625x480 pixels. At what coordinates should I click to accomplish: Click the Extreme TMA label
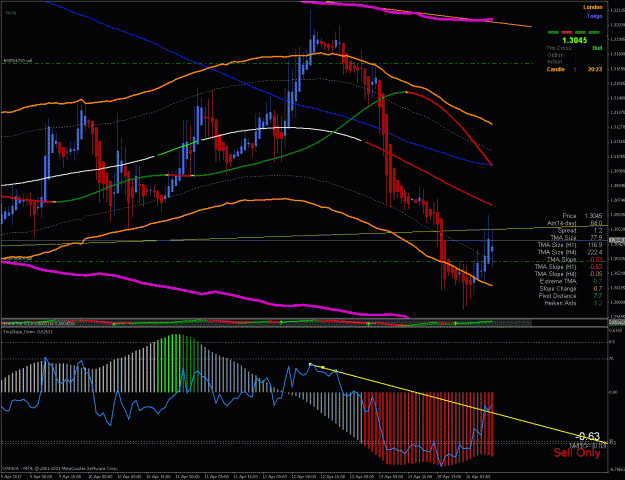pos(558,281)
